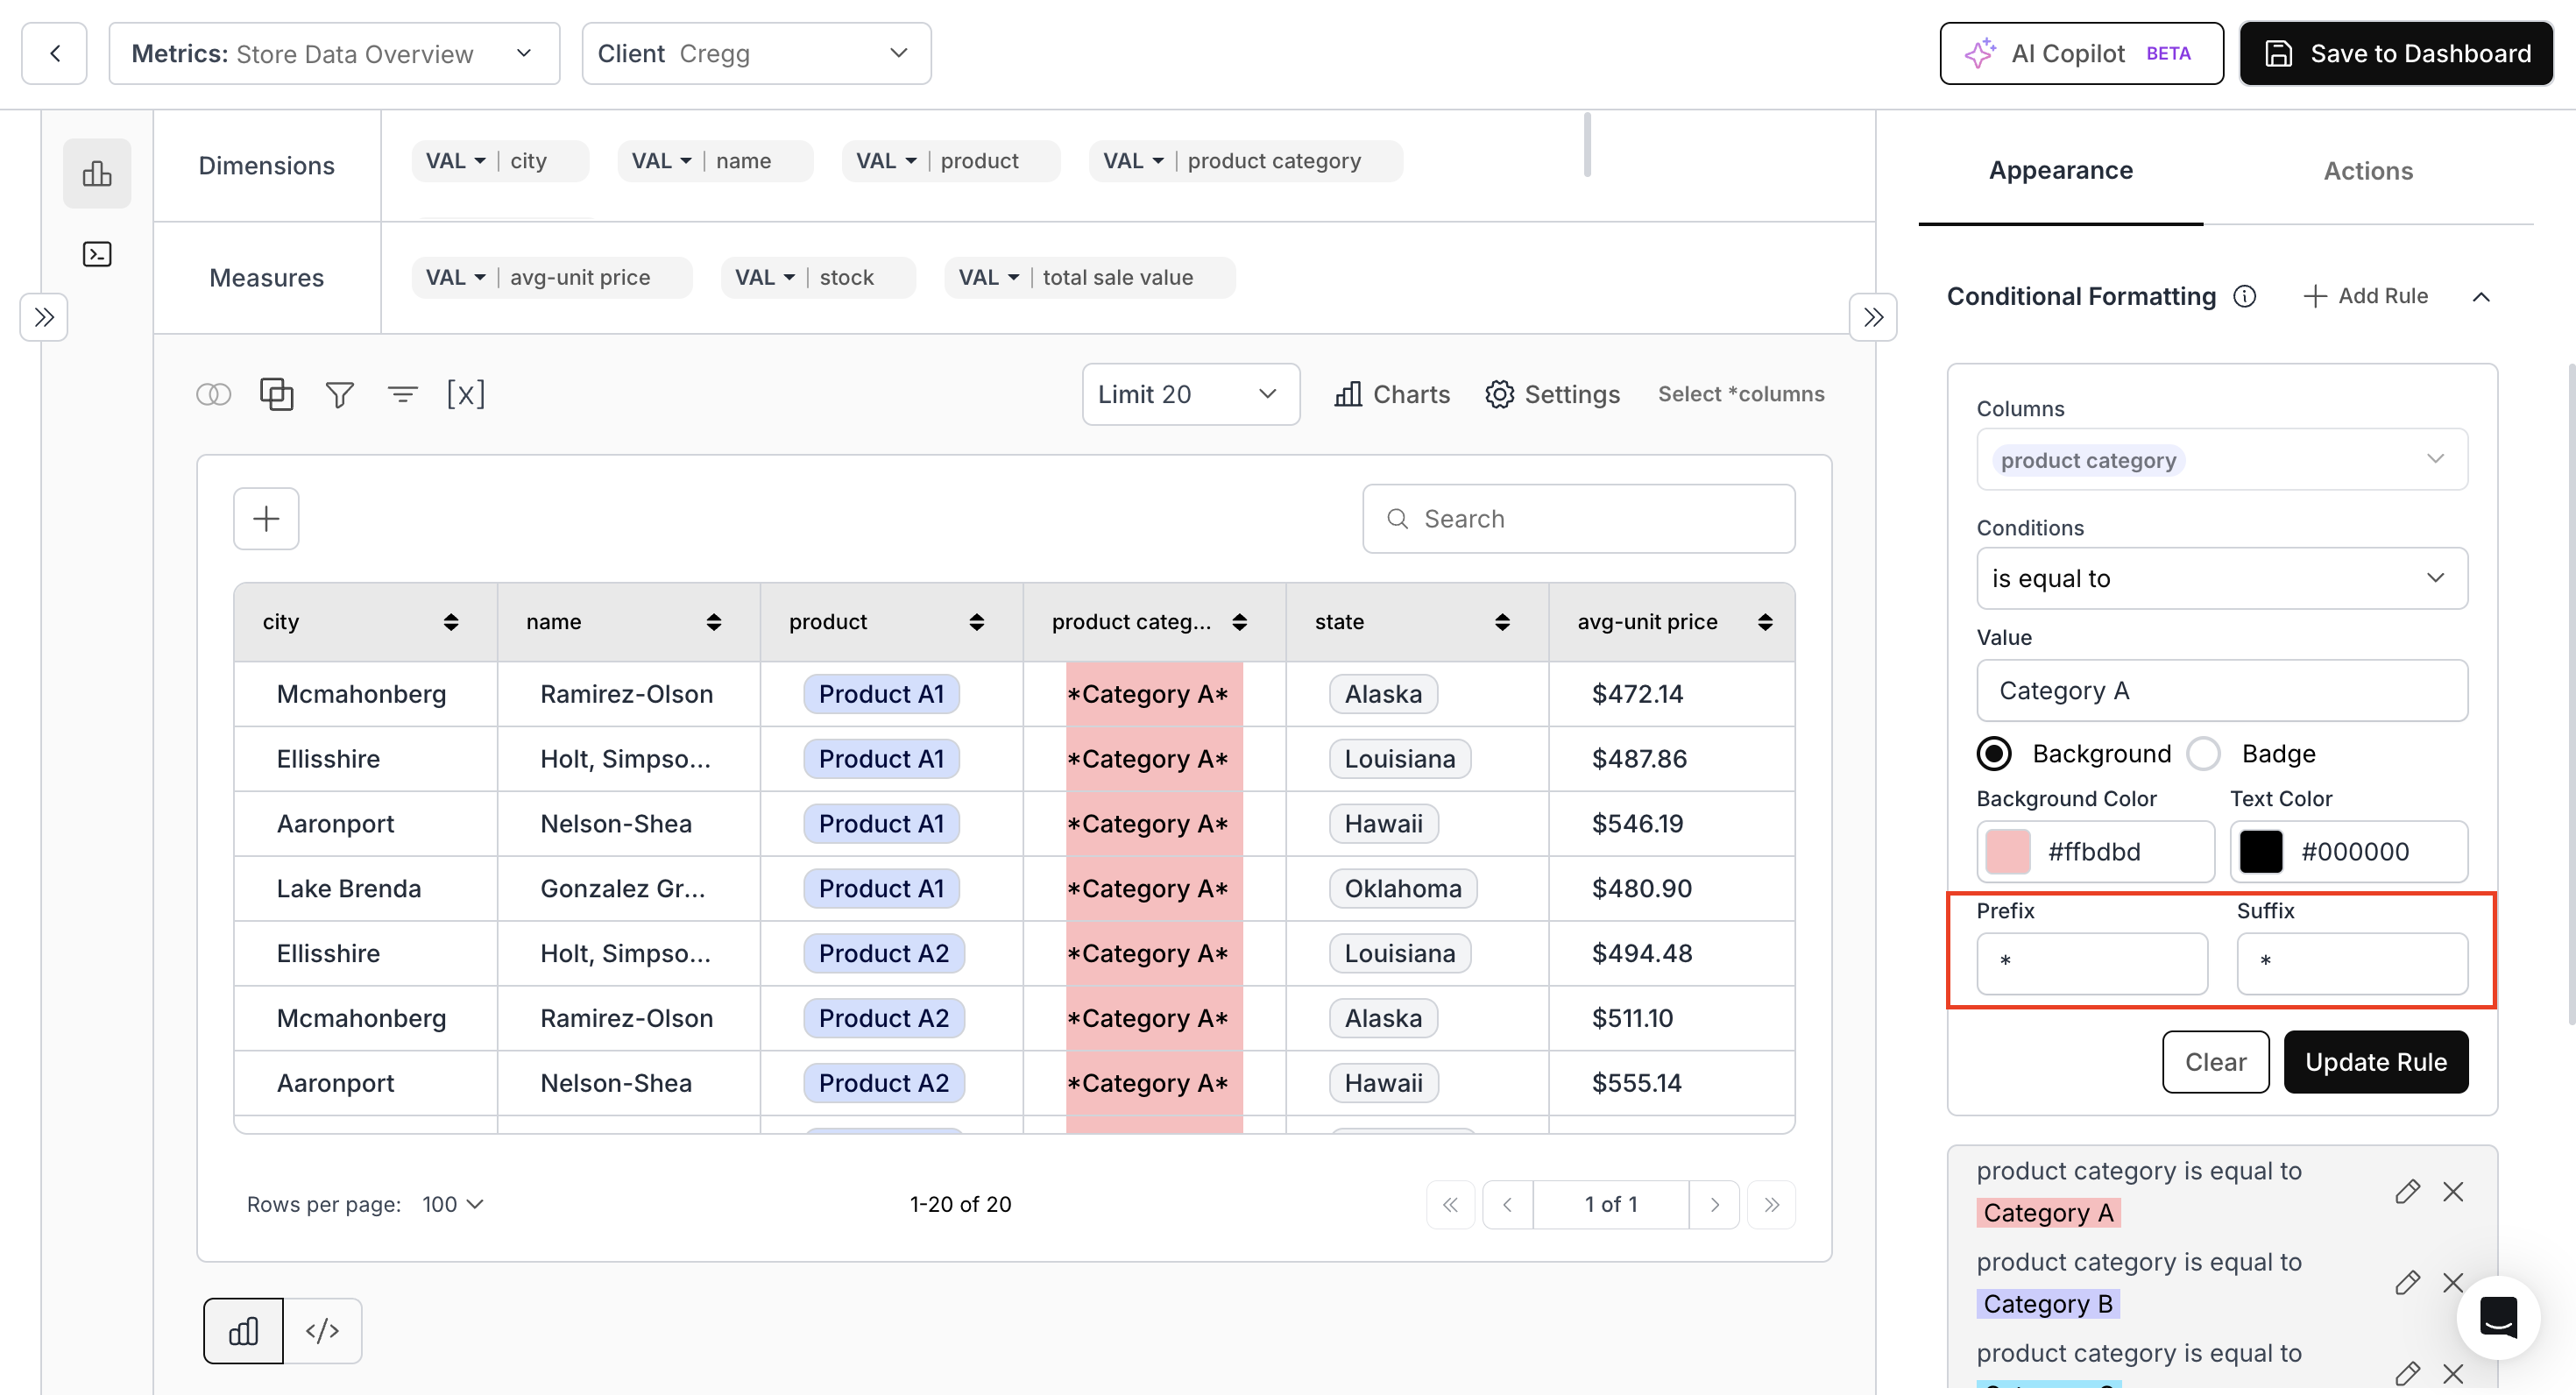The image size is (2576, 1395).
Task: Switch to code view toggle
Action: 322,1331
